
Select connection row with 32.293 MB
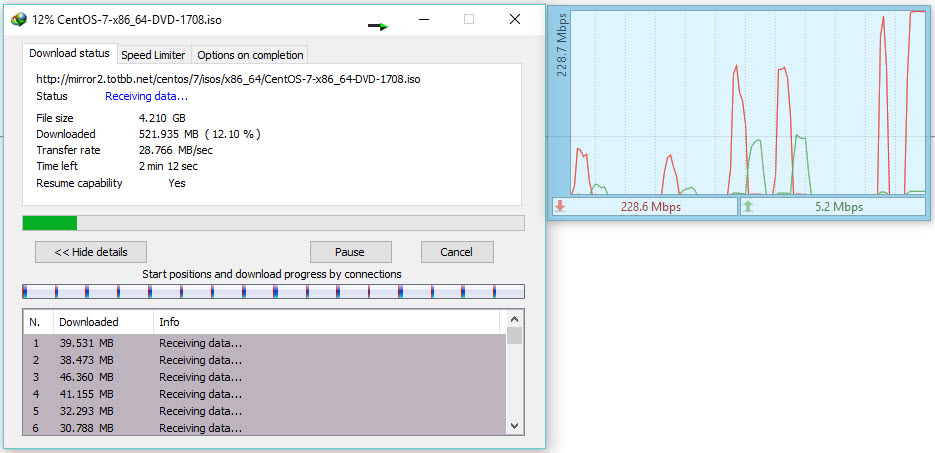[x=264, y=411]
